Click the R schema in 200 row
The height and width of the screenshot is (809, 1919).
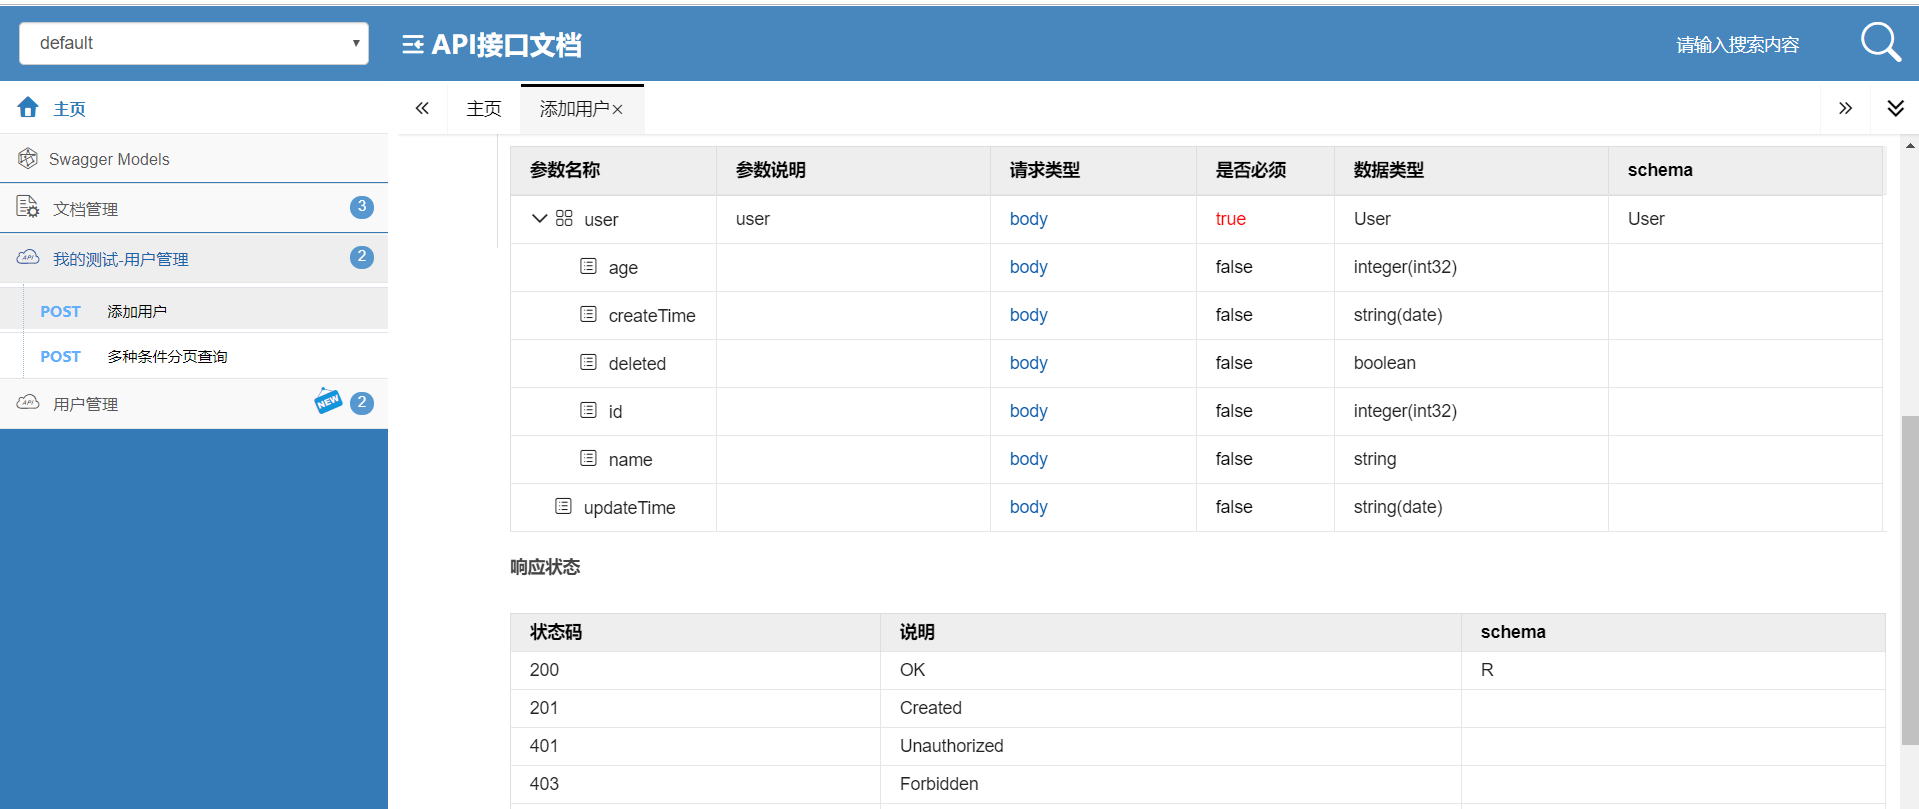[x=1487, y=670]
